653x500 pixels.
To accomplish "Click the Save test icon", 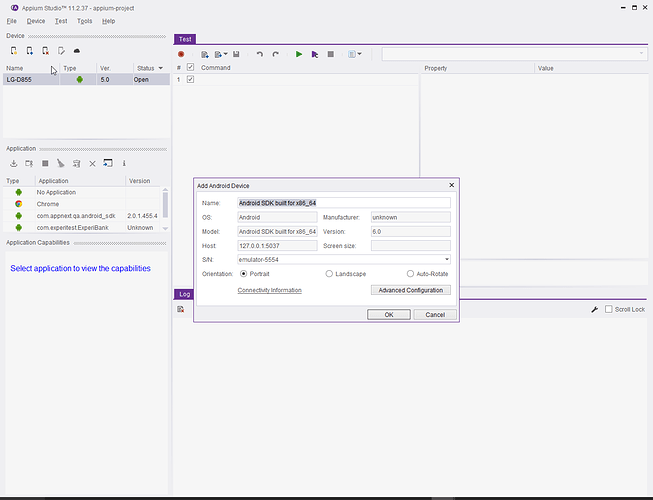I will click(x=236, y=54).
